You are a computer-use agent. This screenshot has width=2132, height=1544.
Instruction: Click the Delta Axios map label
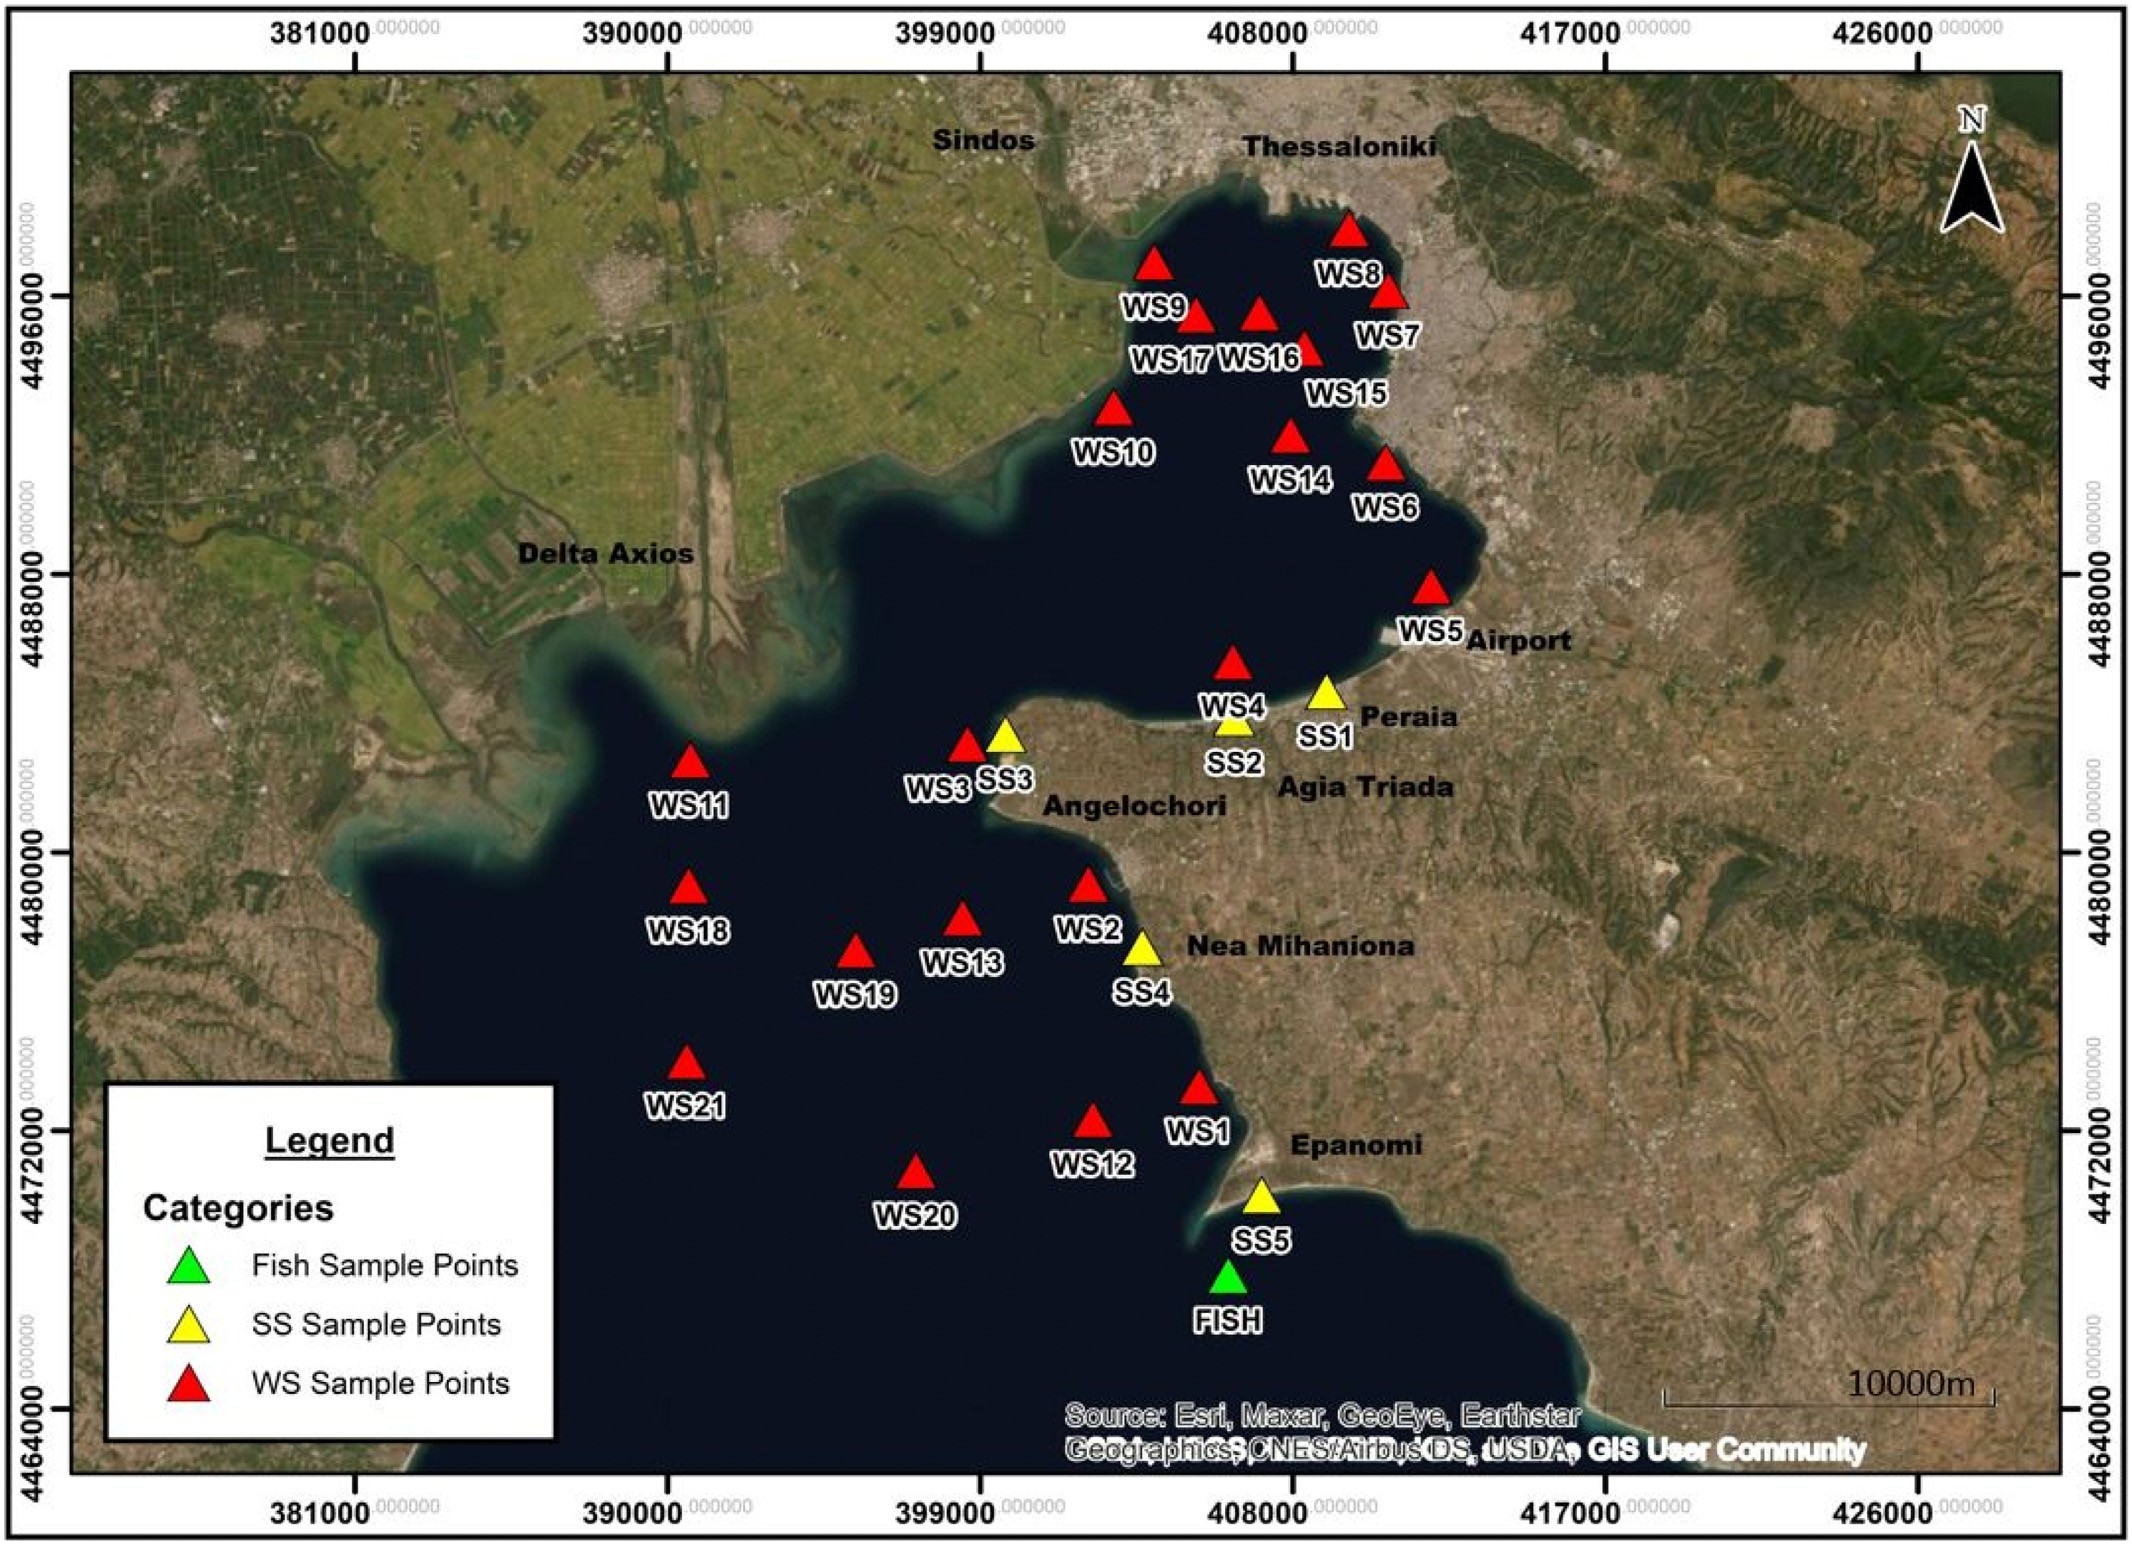click(x=605, y=553)
